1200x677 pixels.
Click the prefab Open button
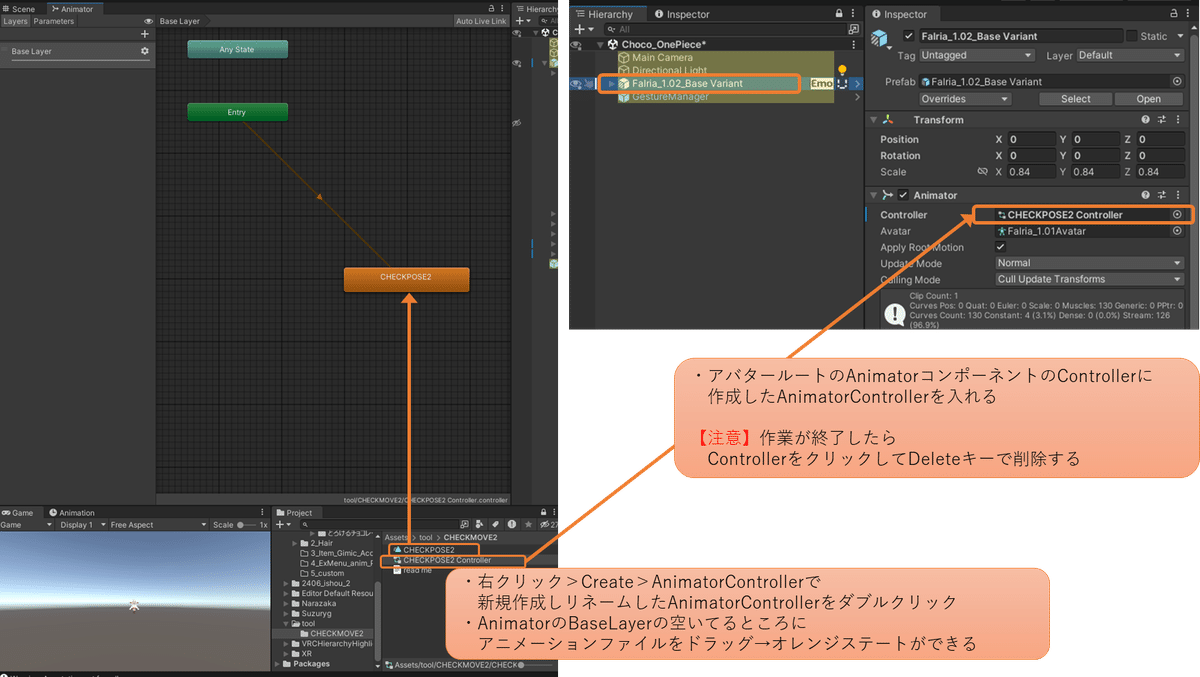[x=1149, y=99]
